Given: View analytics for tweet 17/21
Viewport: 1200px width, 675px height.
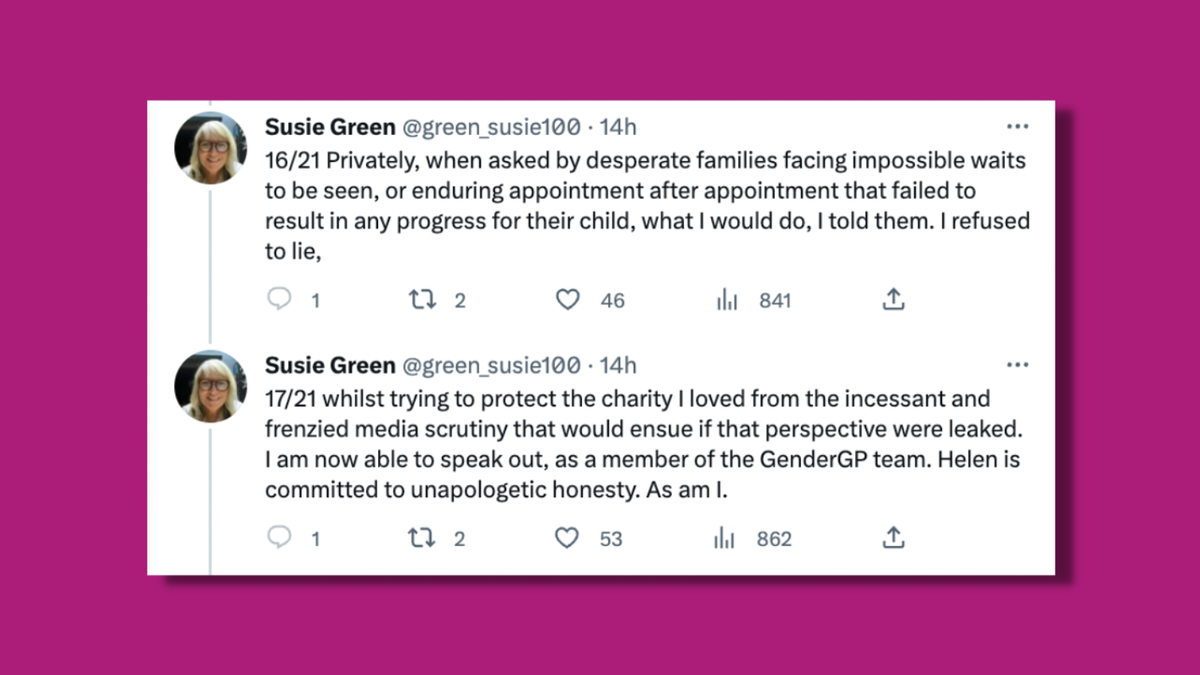Looking at the screenshot, I should (x=723, y=538).
